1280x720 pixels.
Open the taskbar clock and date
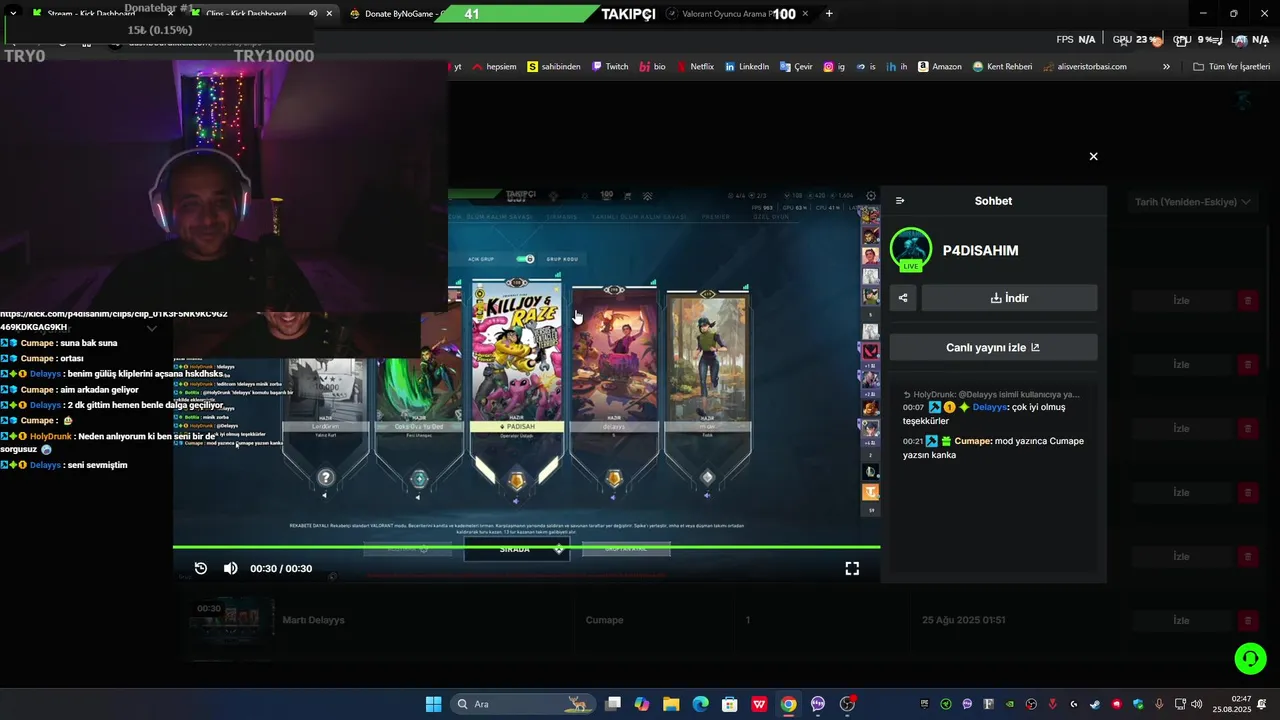click(1232, 704)
